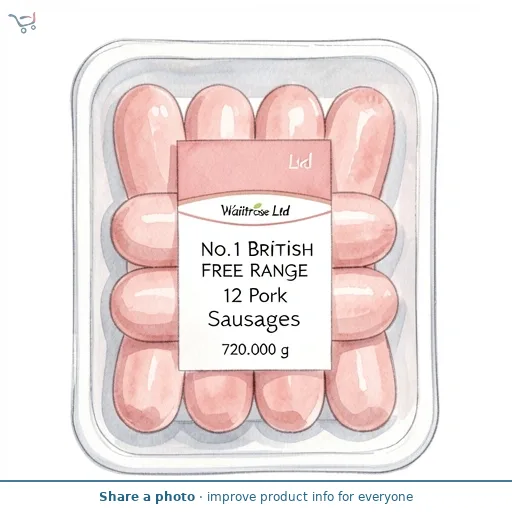
Task: Click the pink header band of label
Action: [254, 169]
